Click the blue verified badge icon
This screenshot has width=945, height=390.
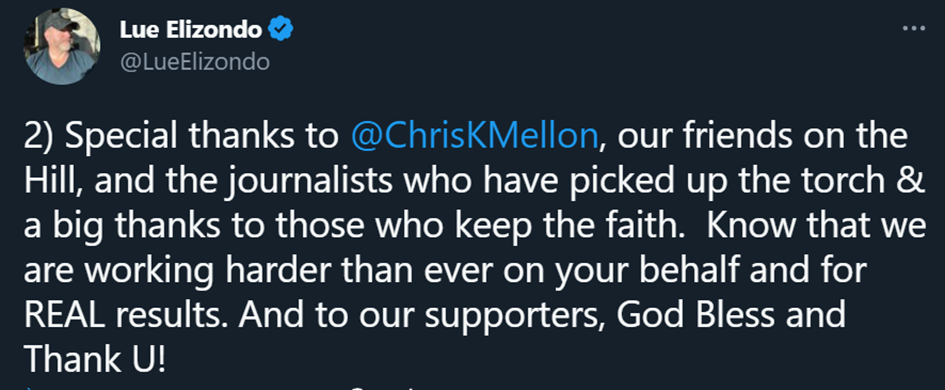pos(280,29)
